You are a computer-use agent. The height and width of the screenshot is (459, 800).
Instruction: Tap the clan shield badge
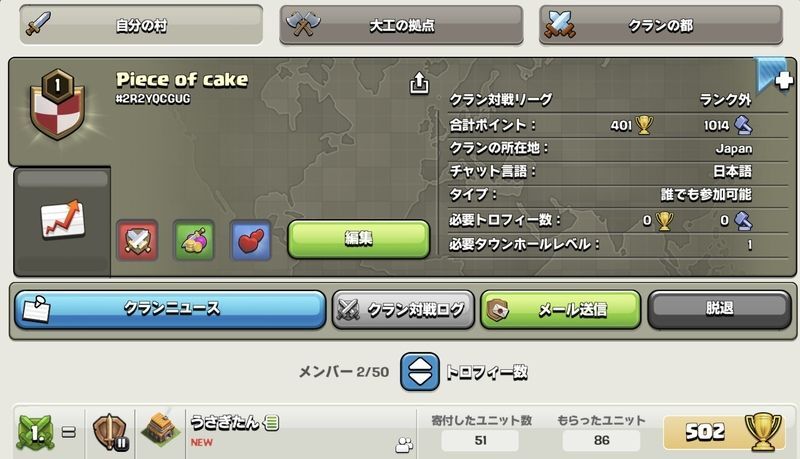(x=58, y=105)
